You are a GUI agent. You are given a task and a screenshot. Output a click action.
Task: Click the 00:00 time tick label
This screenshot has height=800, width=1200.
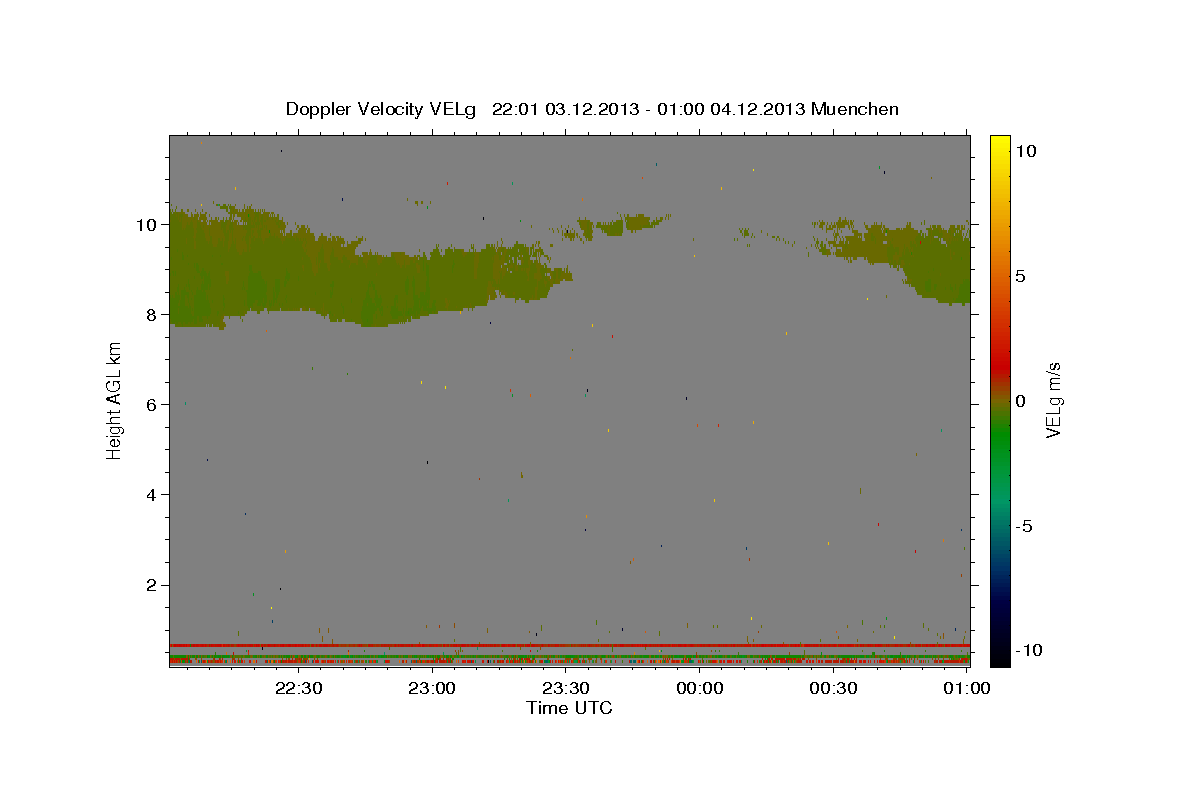700,688
